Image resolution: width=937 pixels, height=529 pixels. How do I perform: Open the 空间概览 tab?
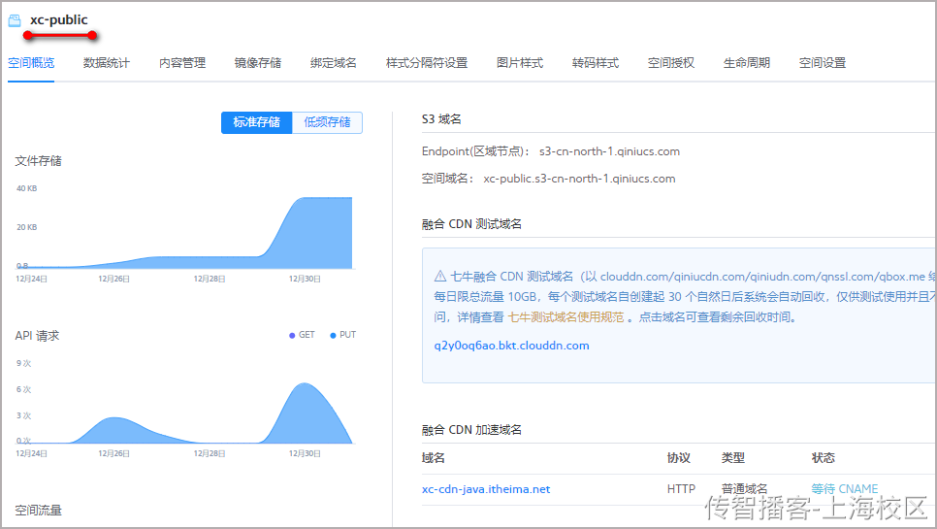click(31, 63)
